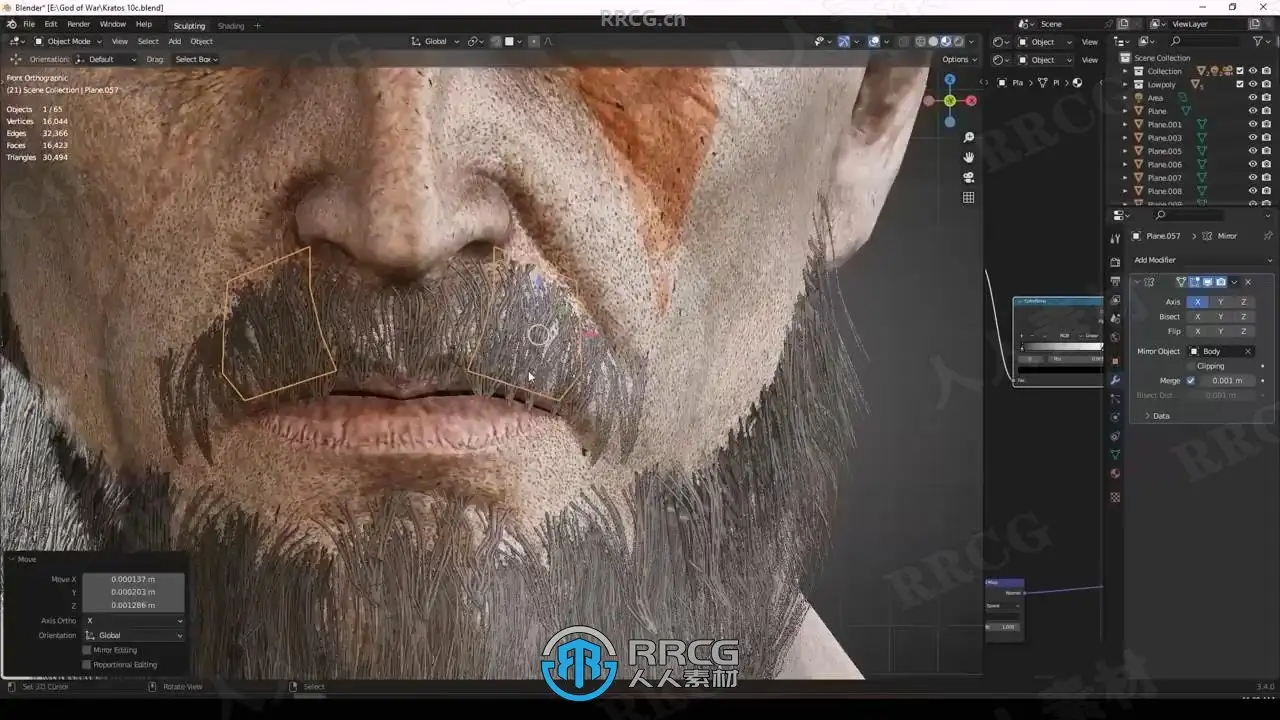The width and height of the screenshot is (1280, 720).
Task: Open the Modifier properties wrench tab
Action: tap(1116, 380)
